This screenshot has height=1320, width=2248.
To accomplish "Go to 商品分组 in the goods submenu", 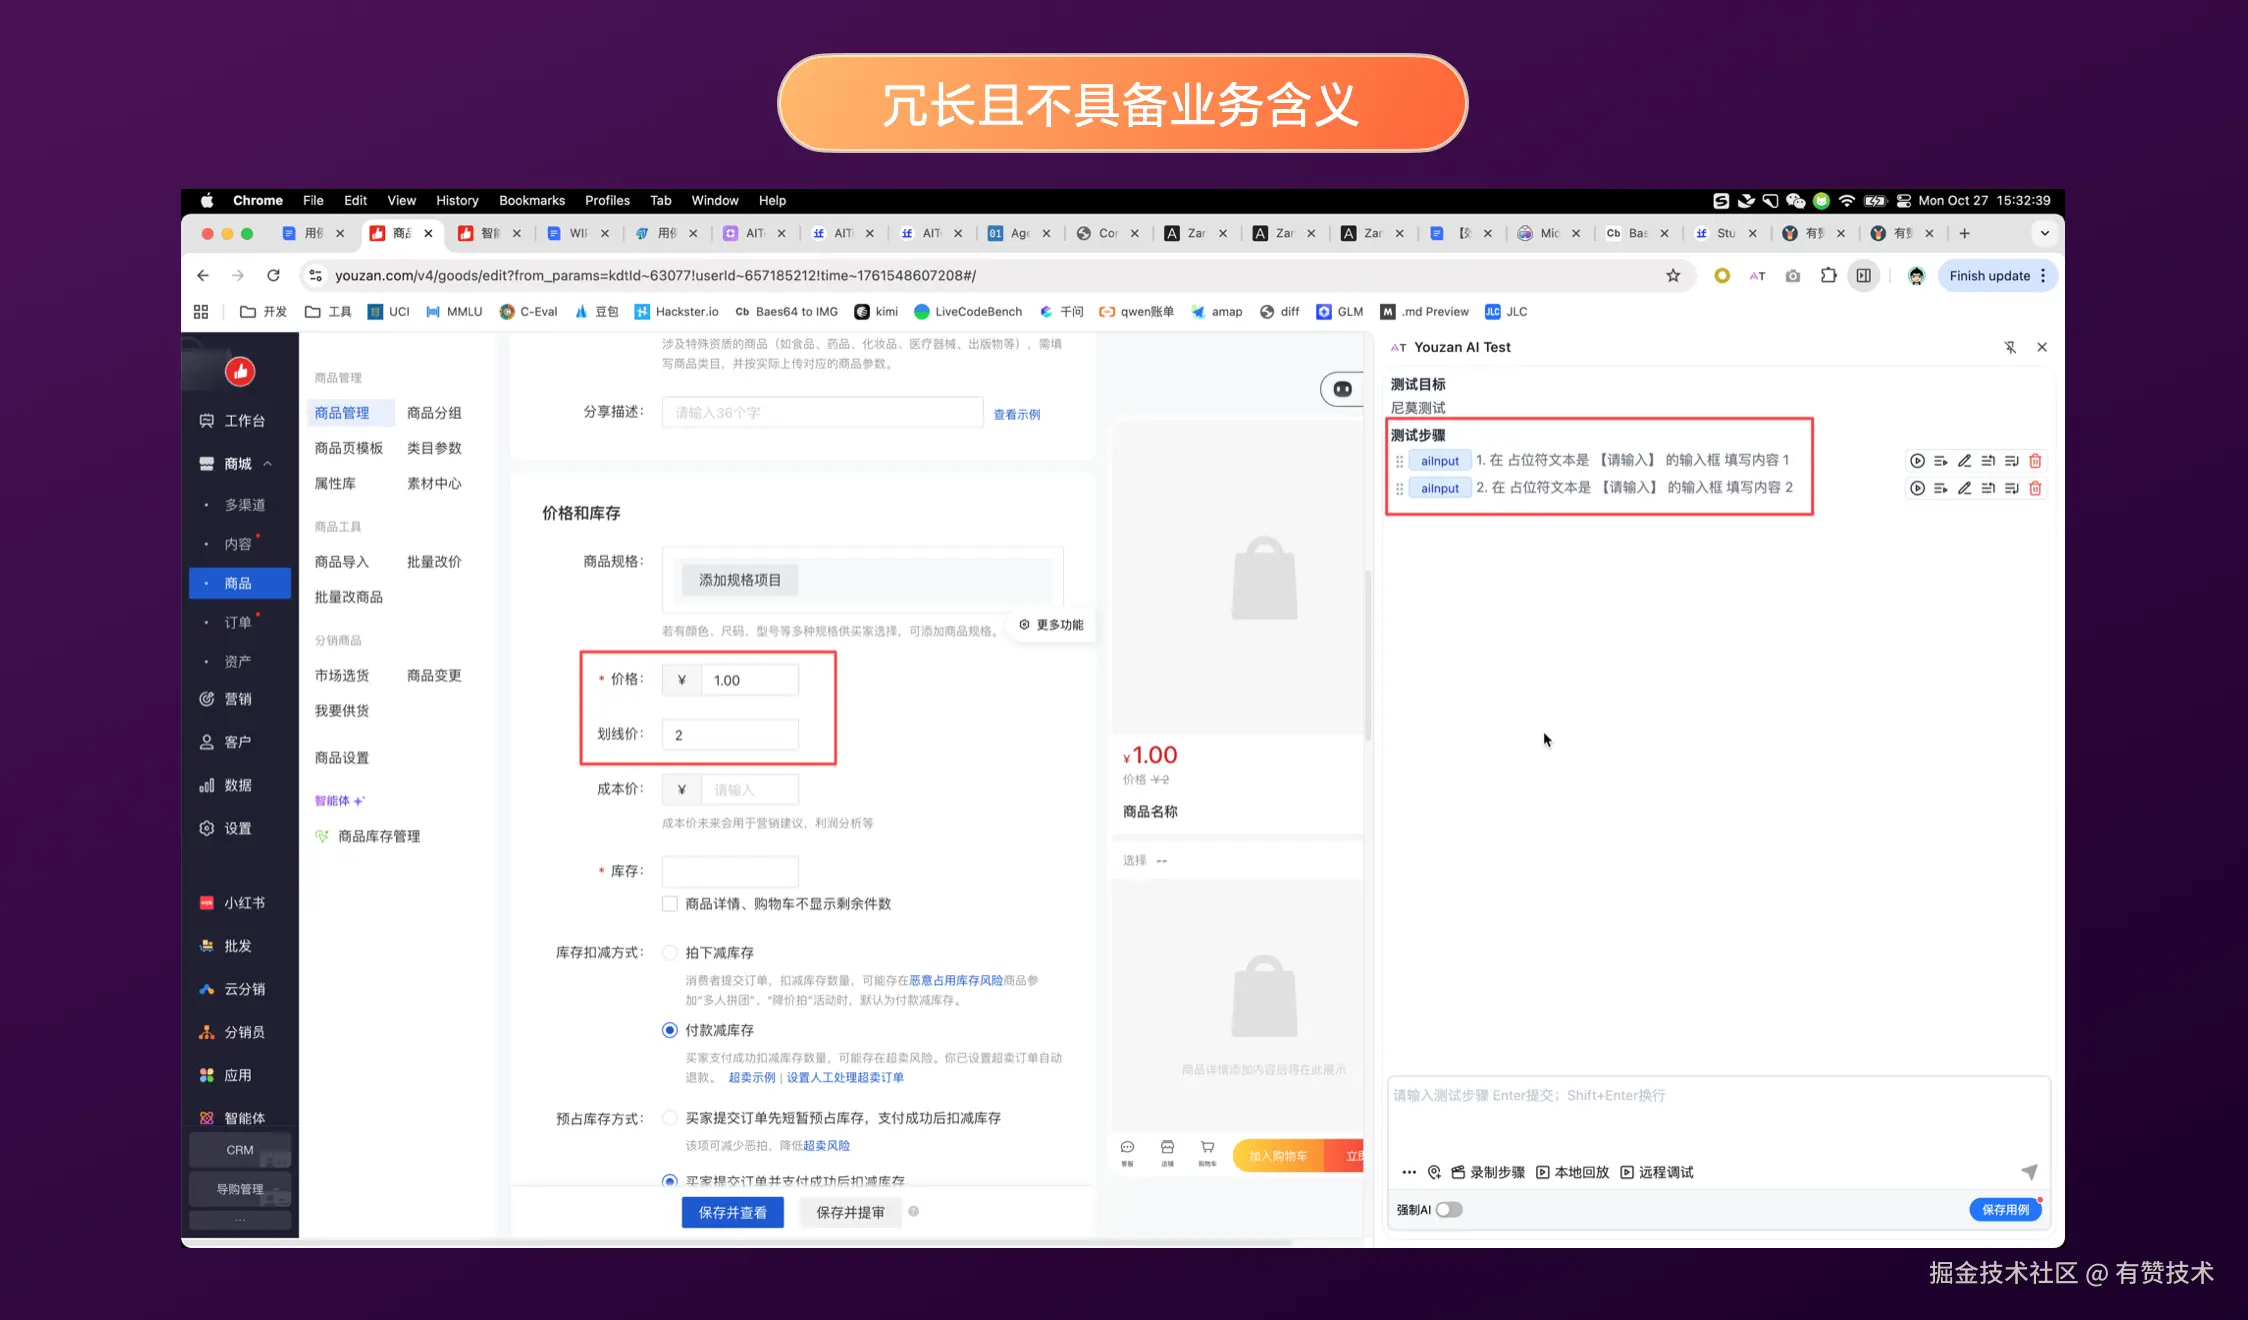I will (434, 413).
